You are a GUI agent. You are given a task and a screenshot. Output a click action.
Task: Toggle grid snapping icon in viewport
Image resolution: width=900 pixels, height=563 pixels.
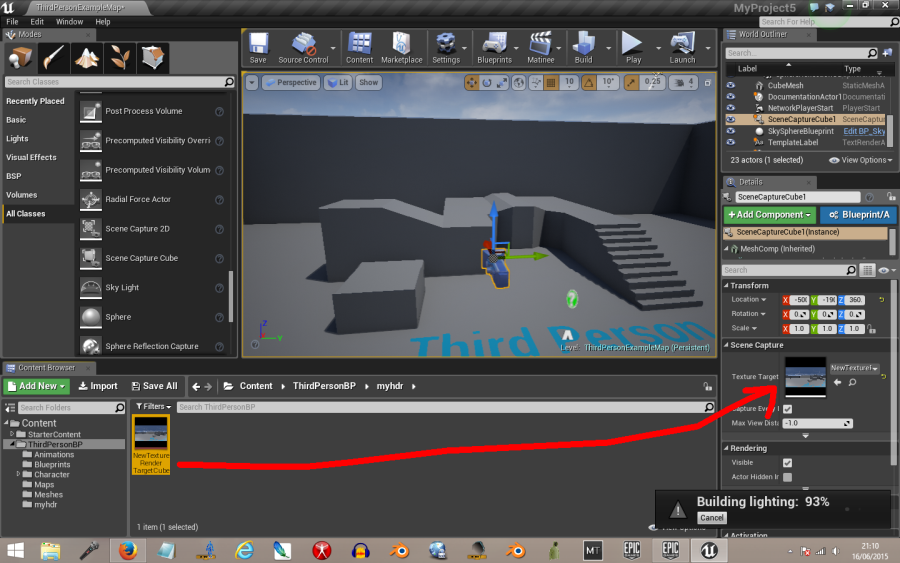click(x=551, y=83)
